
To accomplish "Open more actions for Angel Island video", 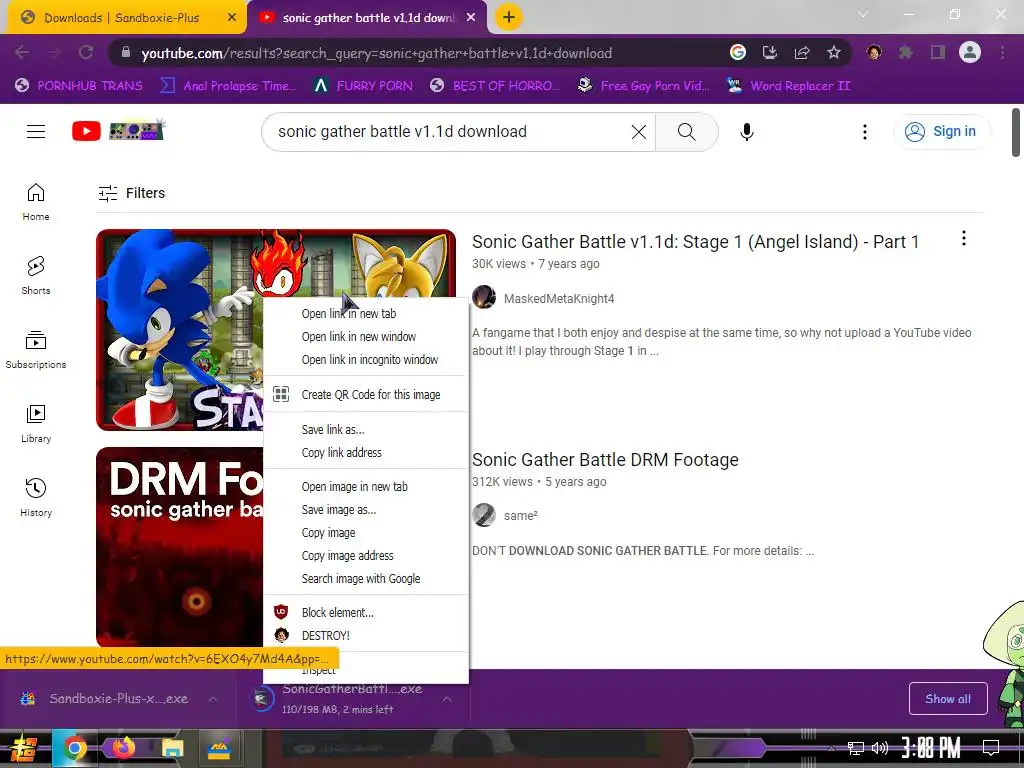I will pos(963,238).
